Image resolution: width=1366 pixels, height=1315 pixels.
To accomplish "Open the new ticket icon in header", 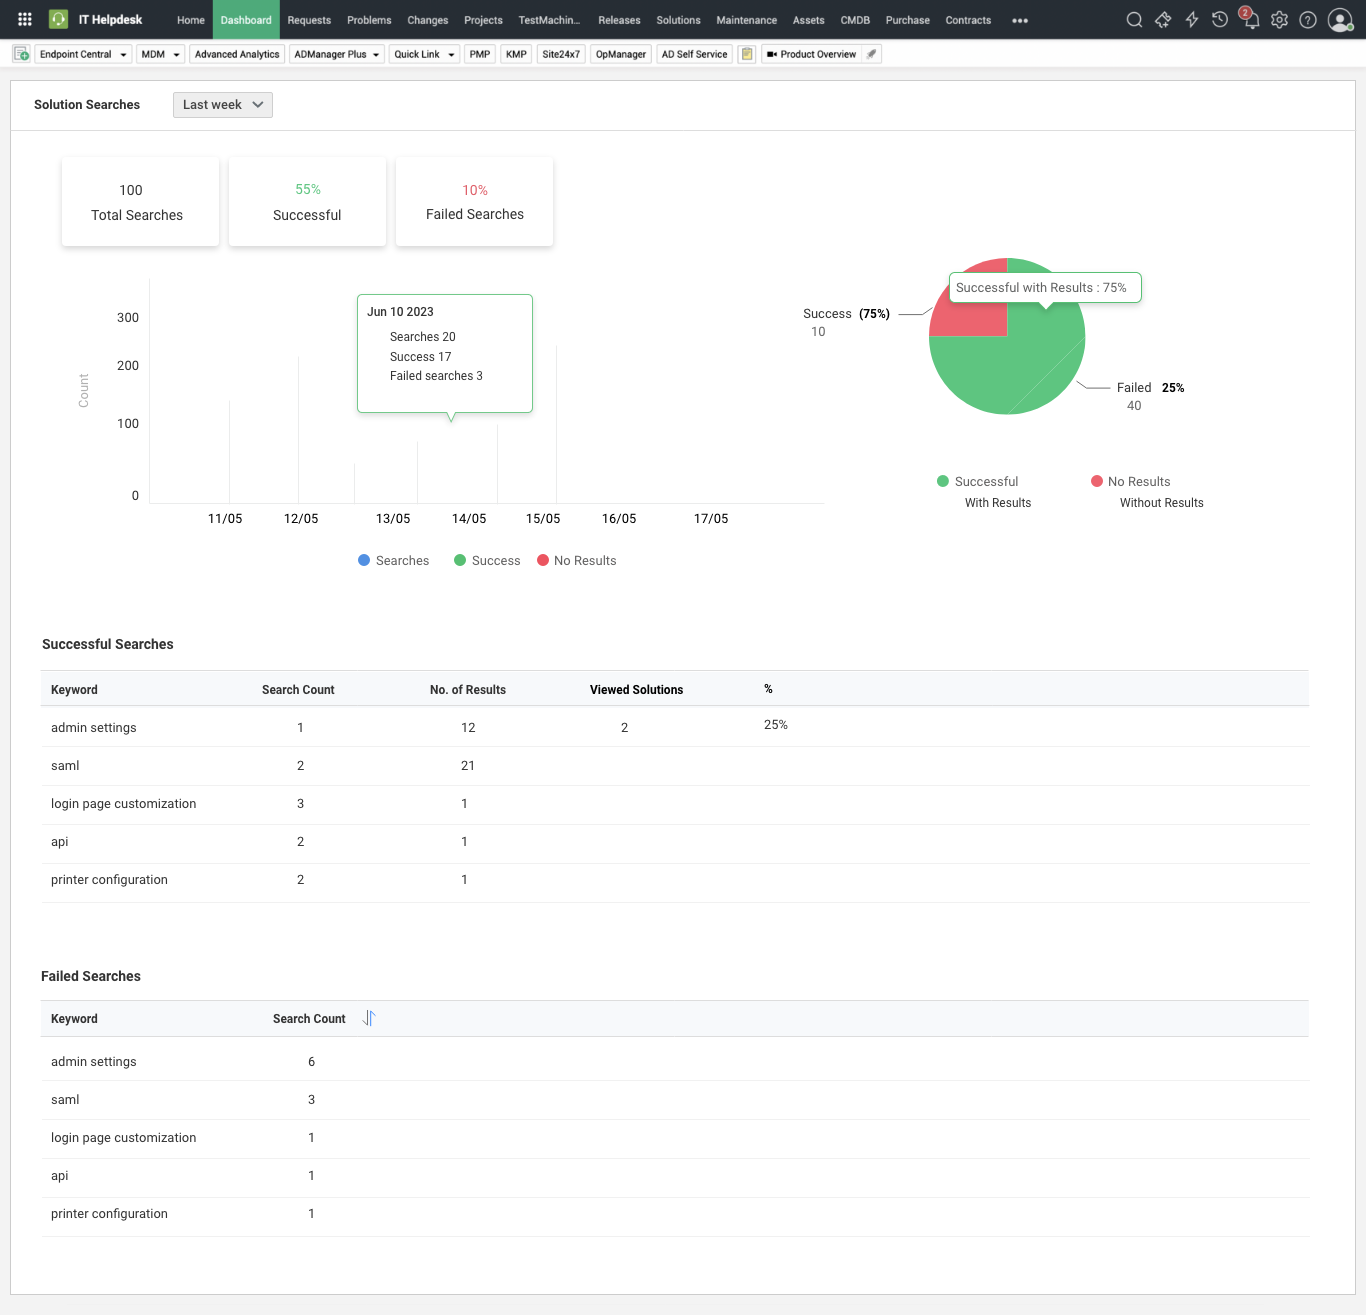I will pos(1163,20).
